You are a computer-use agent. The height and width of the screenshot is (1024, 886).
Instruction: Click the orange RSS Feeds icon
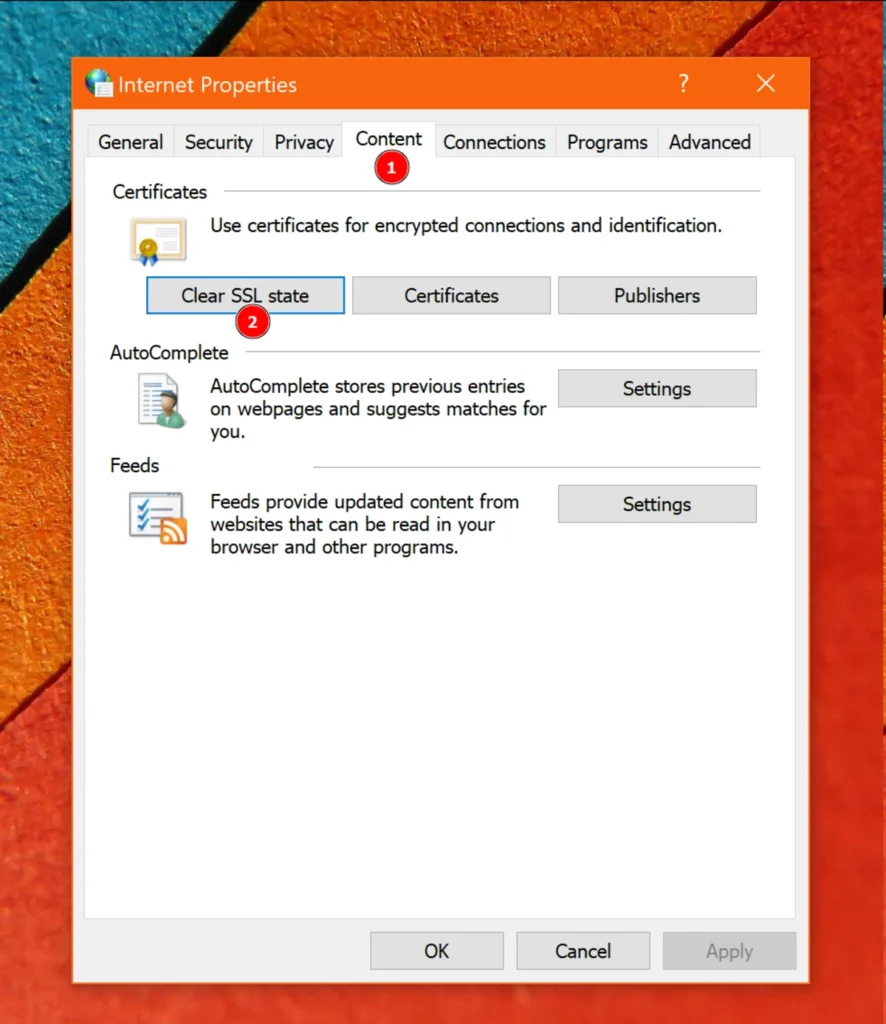click(156, 516)
